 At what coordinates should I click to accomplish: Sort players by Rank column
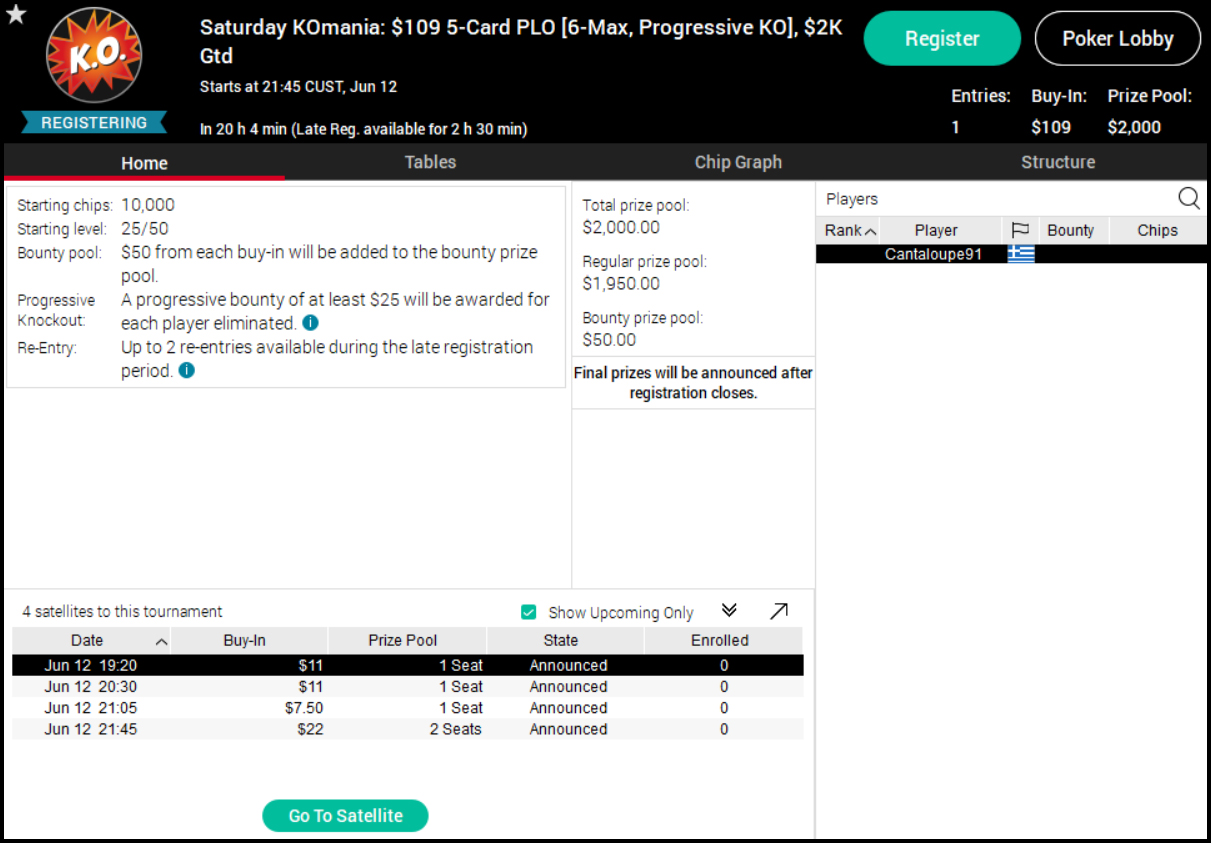point(849,230)
